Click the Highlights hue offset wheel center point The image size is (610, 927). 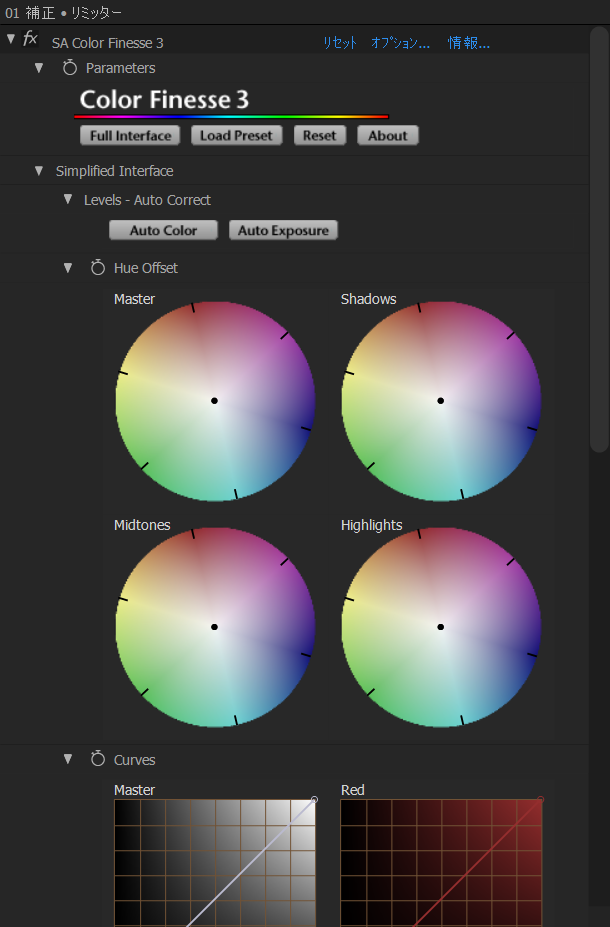(440, 627)
